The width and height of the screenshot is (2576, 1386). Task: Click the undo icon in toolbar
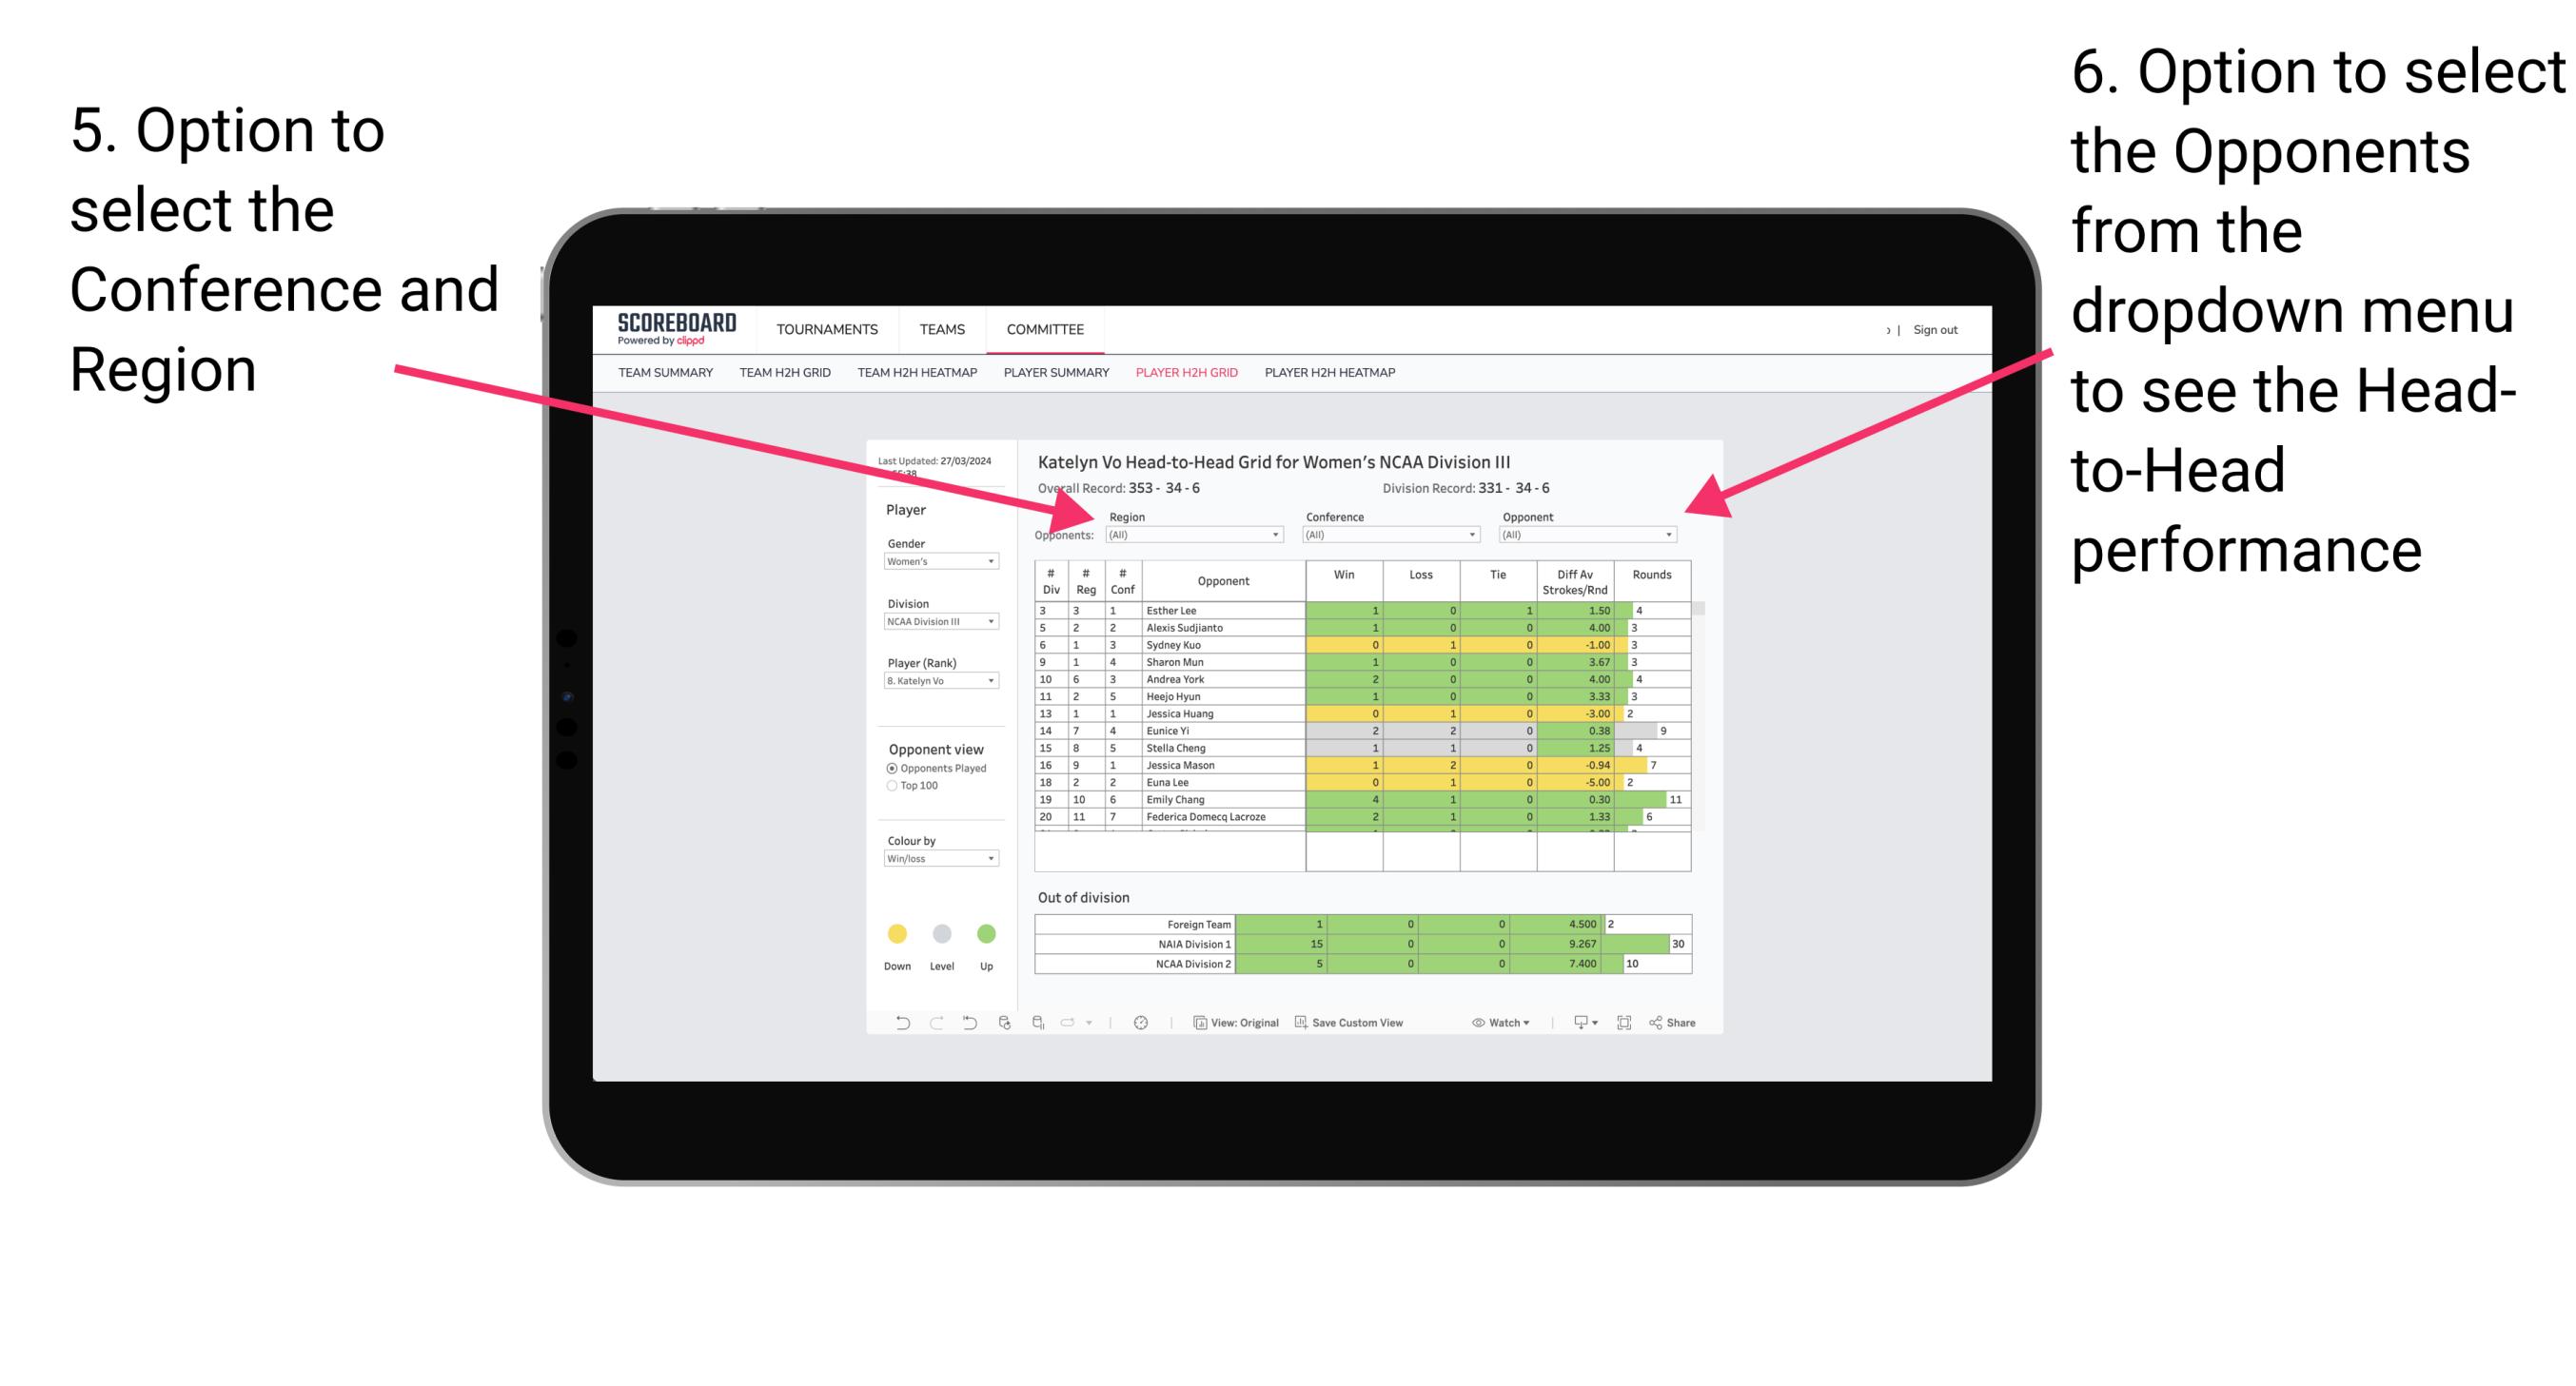(x=890, y=1025)
